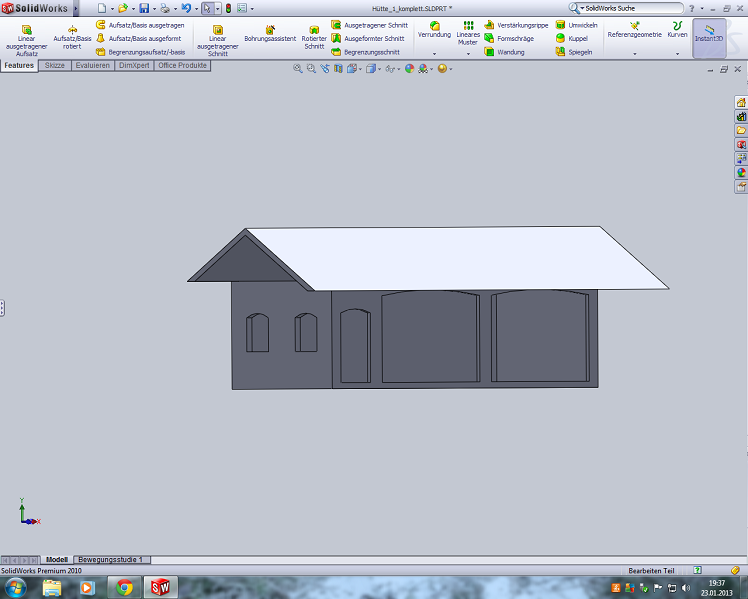Image resolution: width=748 pixels, height=599 pixels.
Task: Open Chrome from the Windows taskbar
Action: click(124, 587)
